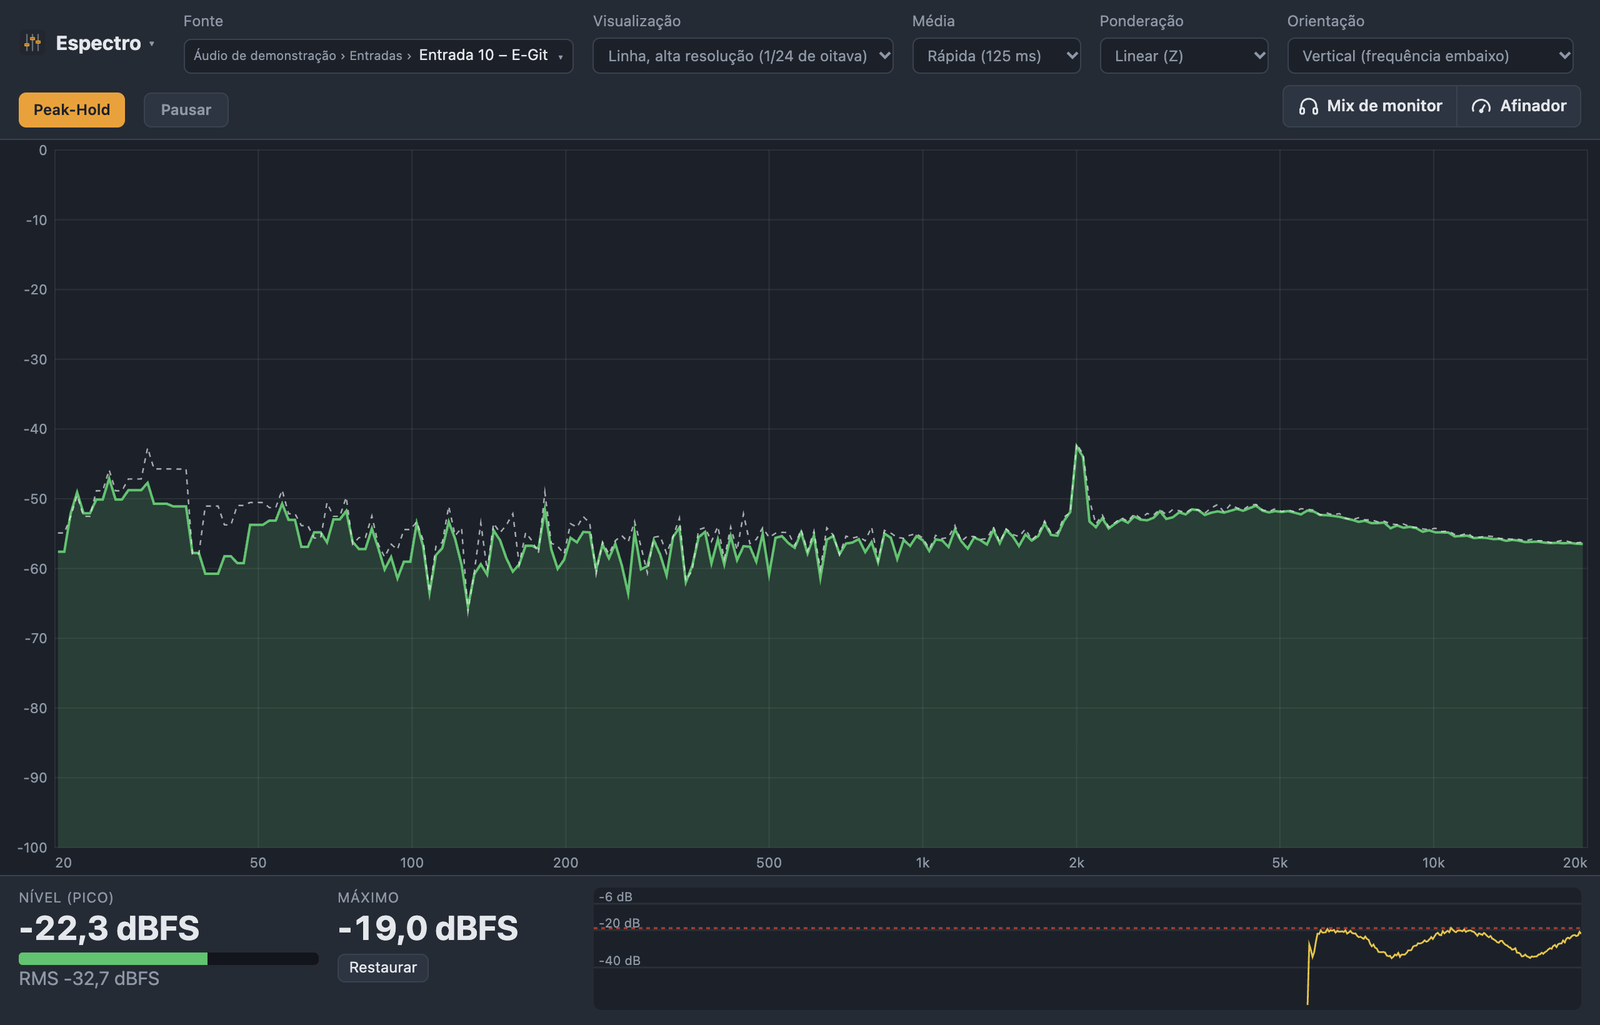
Task: Click the 1k frequency axis label
Action: tap(923, 863)
